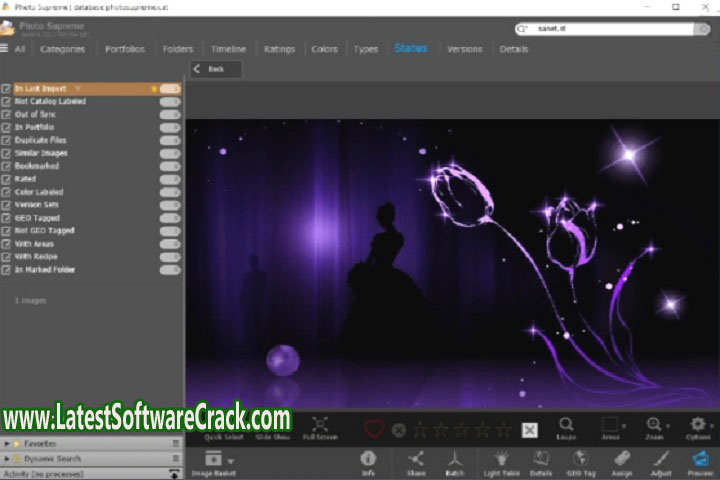Show the Info panel
Viewport: 720px width, 480px height.
point(368,458)
